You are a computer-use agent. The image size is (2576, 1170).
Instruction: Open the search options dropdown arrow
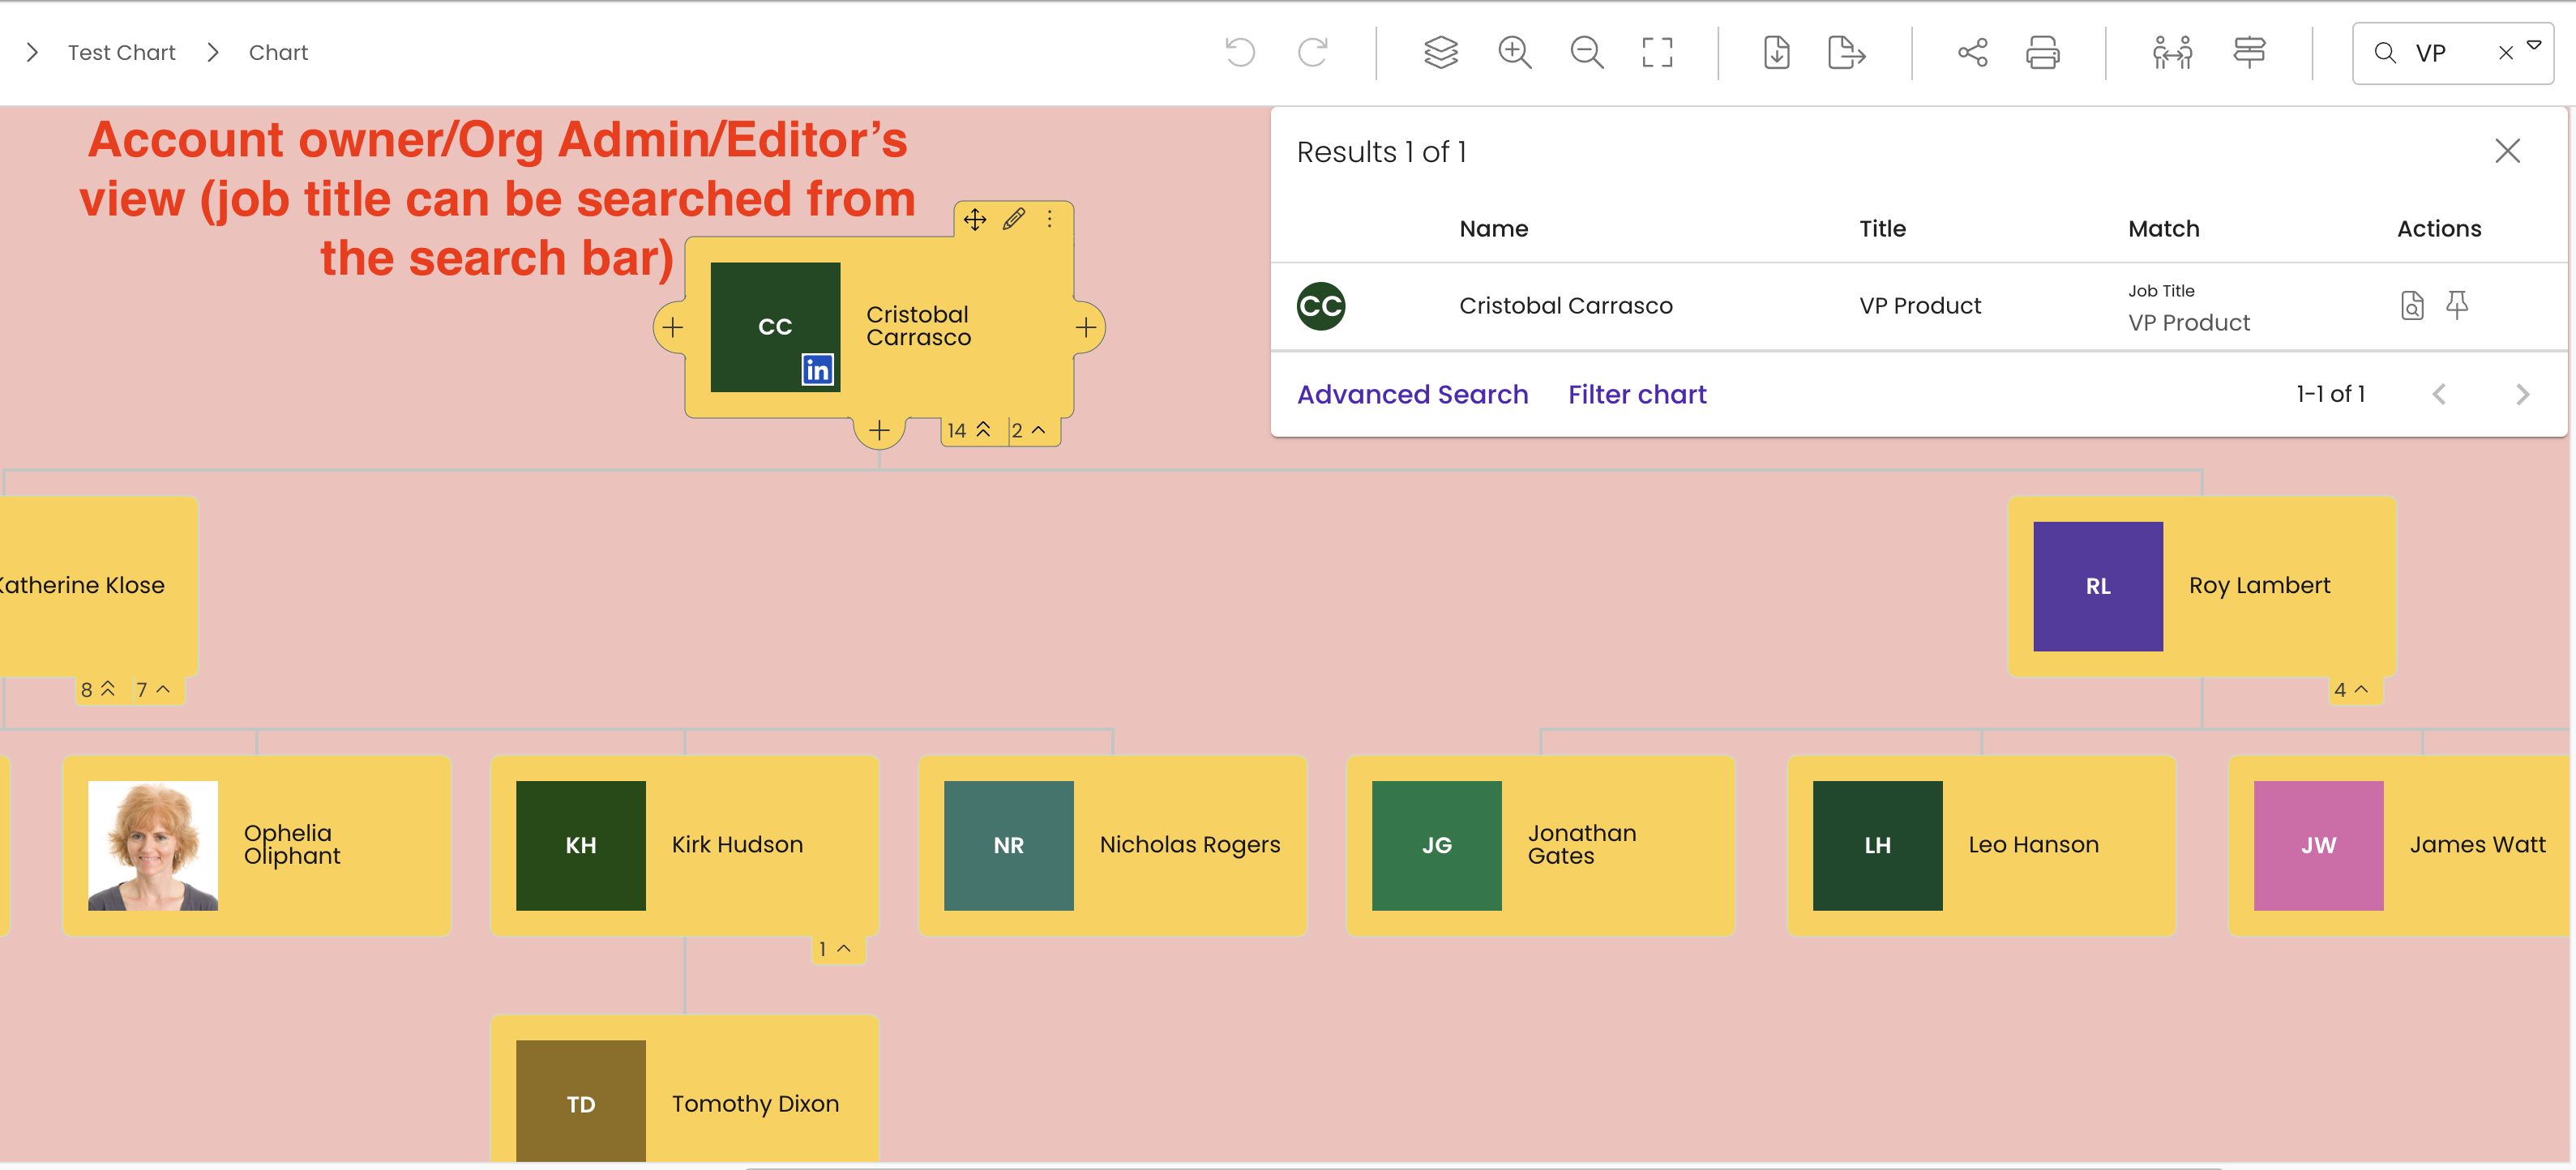coord(2534,45)
